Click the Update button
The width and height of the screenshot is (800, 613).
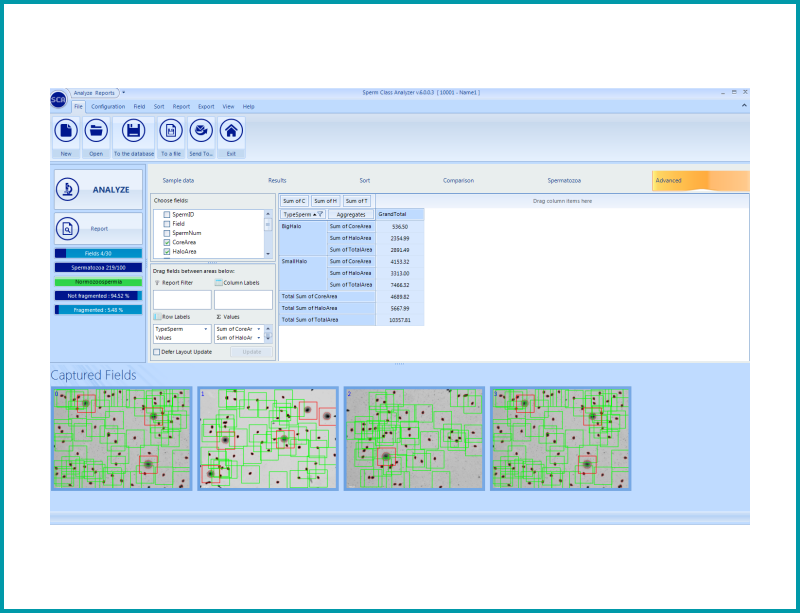[x=252, y=352]
